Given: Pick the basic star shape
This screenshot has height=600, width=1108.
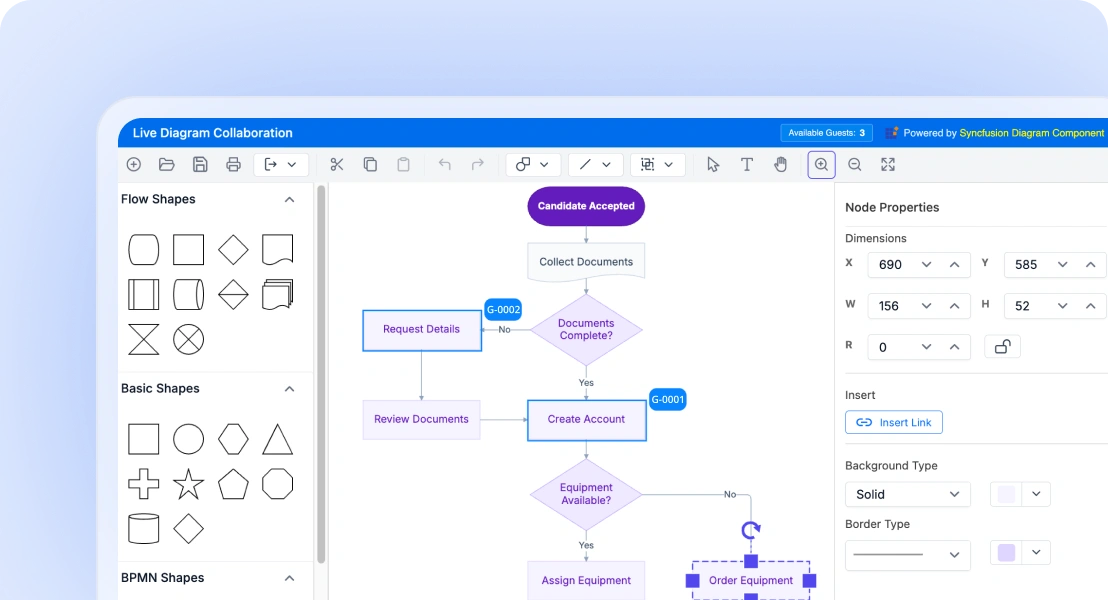Looking at the screenshot, I should [x=189, y=484].
